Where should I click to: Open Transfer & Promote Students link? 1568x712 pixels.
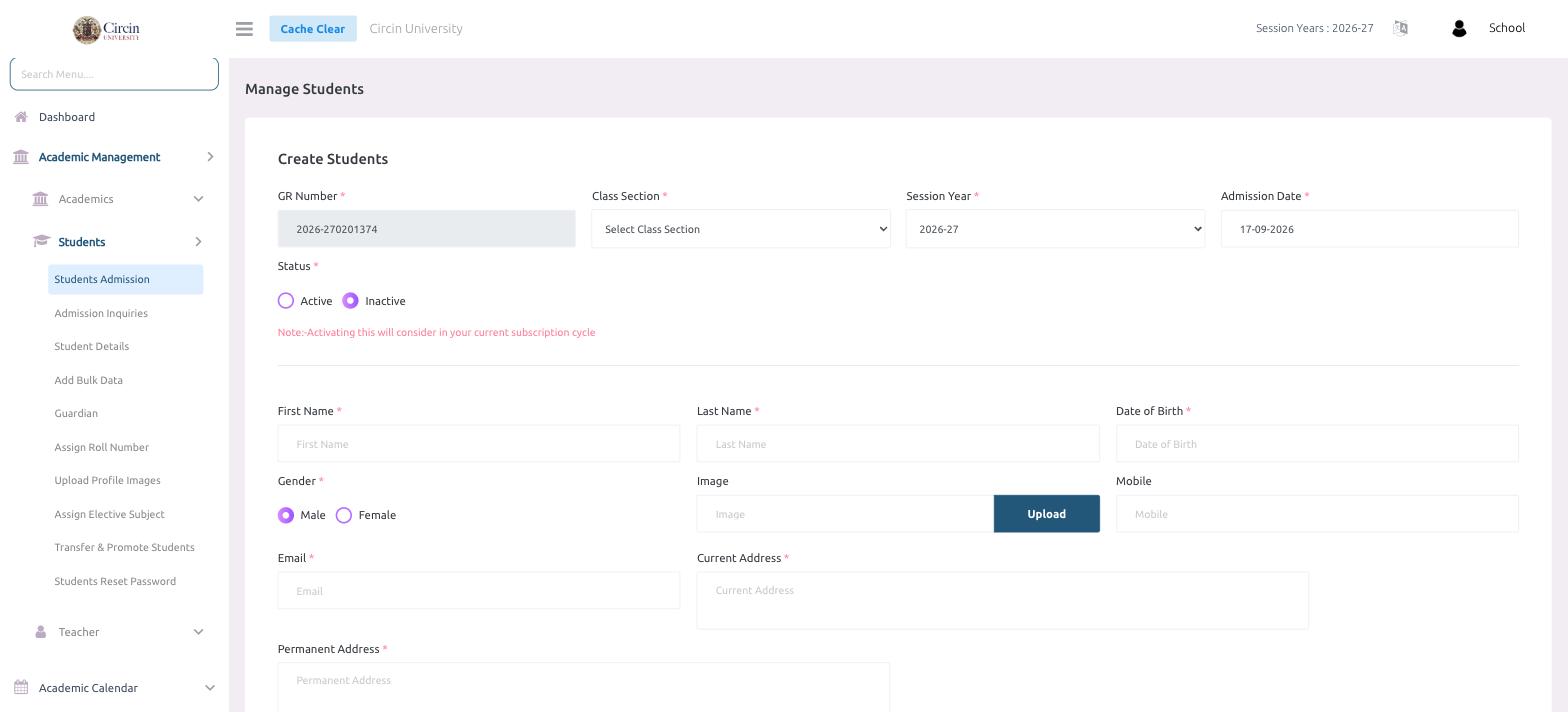(x=125, y=548)
